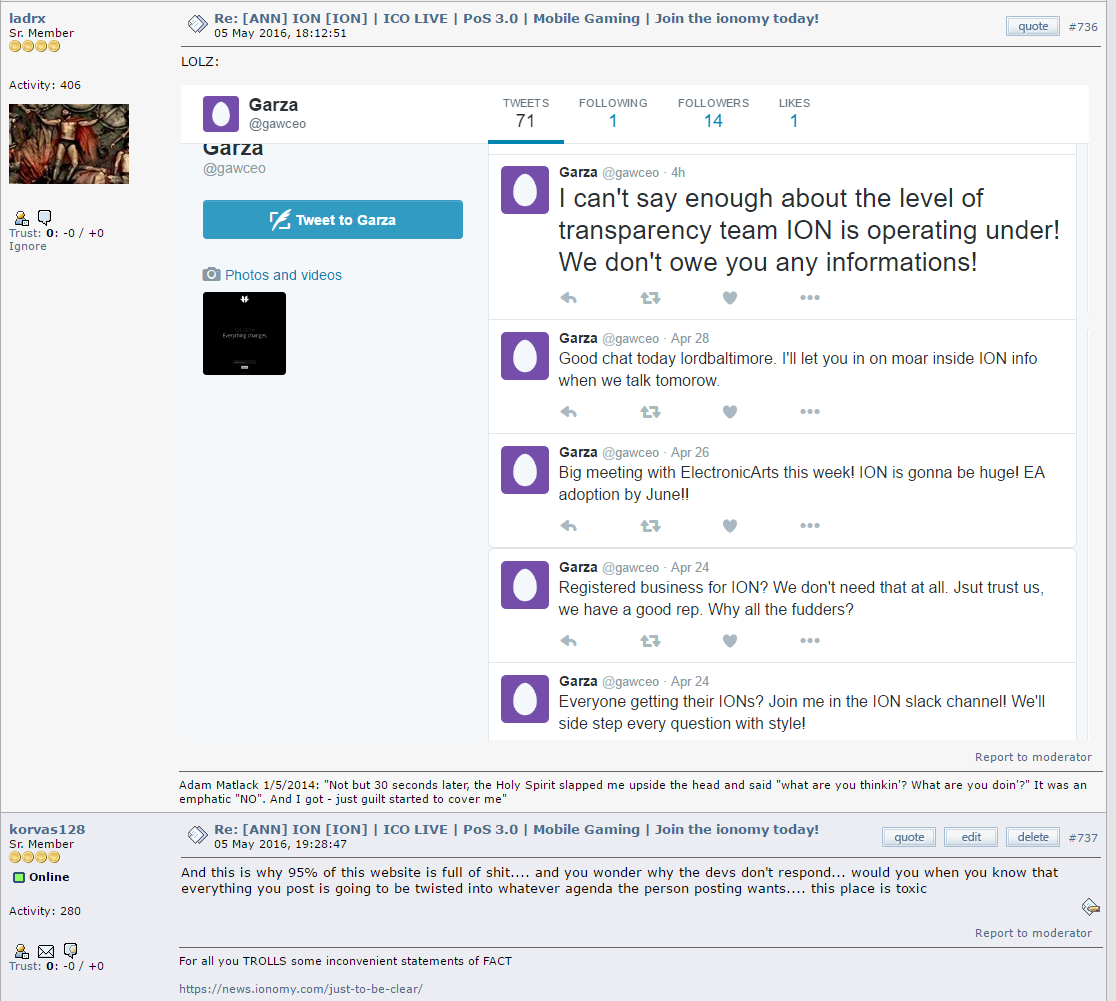Open the post #736 title link

pos(516,19)
